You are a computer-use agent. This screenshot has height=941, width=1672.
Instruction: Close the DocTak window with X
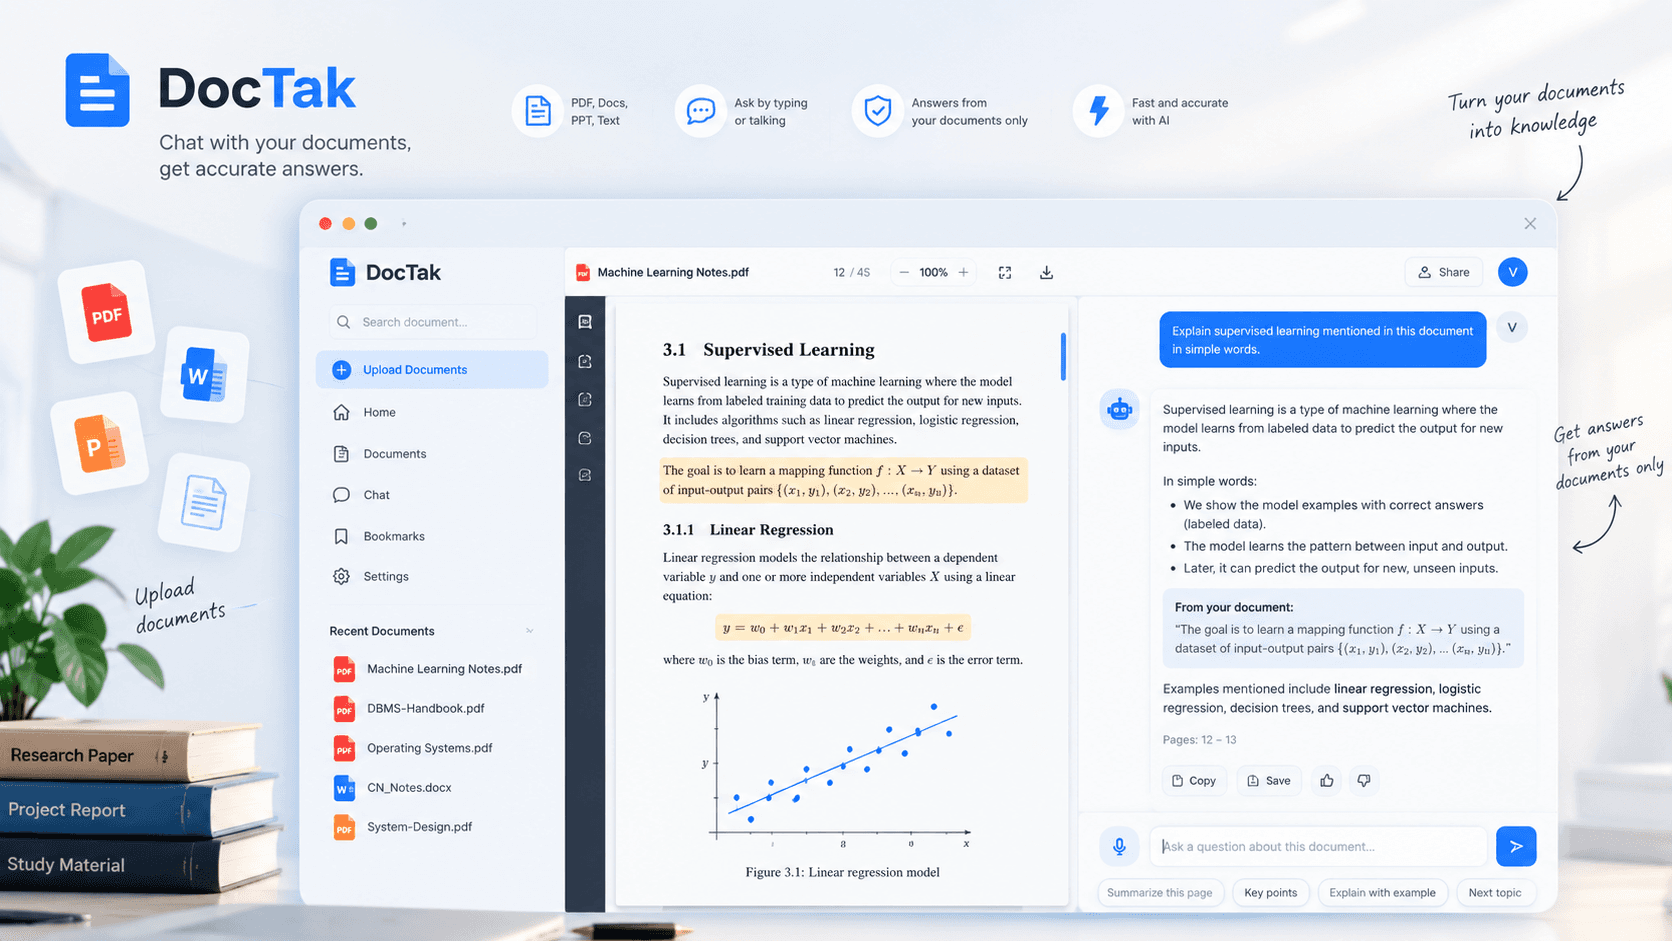[1530, 224]
